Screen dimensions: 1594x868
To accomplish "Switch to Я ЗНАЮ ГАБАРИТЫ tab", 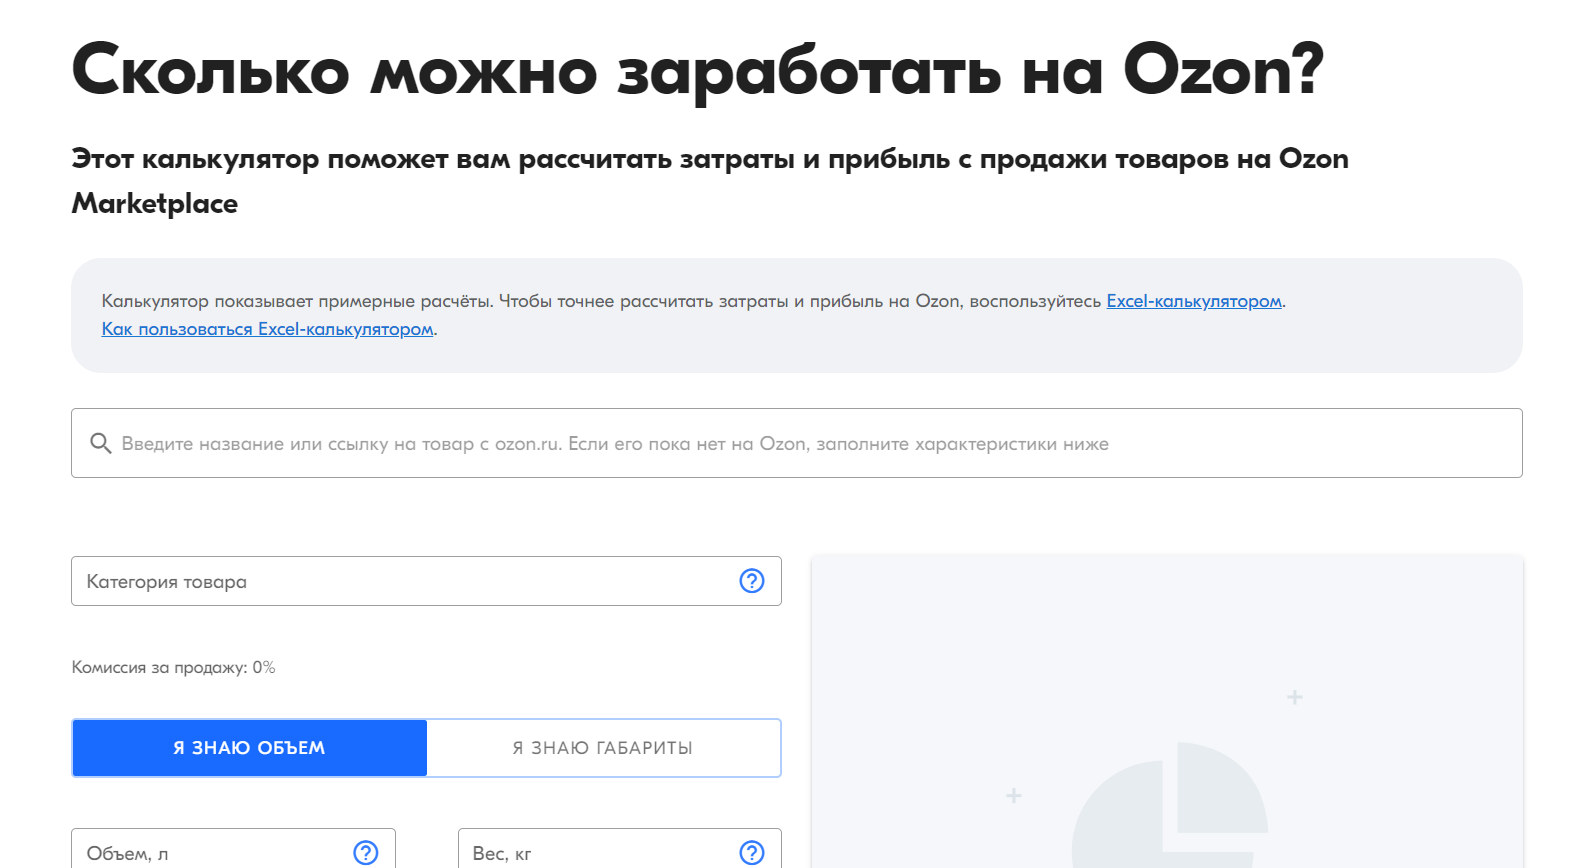I will (603, 748).
